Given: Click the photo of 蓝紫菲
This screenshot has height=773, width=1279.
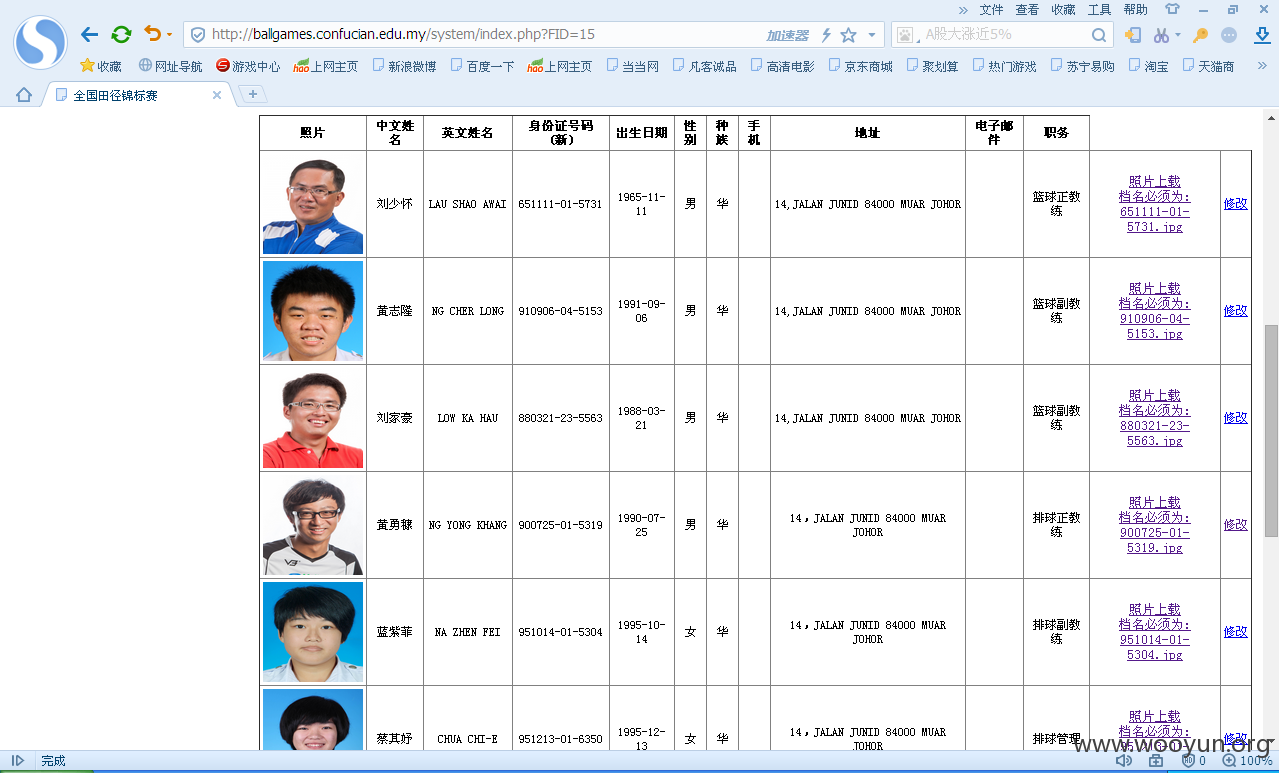Looking at the screenshot, I should [313, 632].
